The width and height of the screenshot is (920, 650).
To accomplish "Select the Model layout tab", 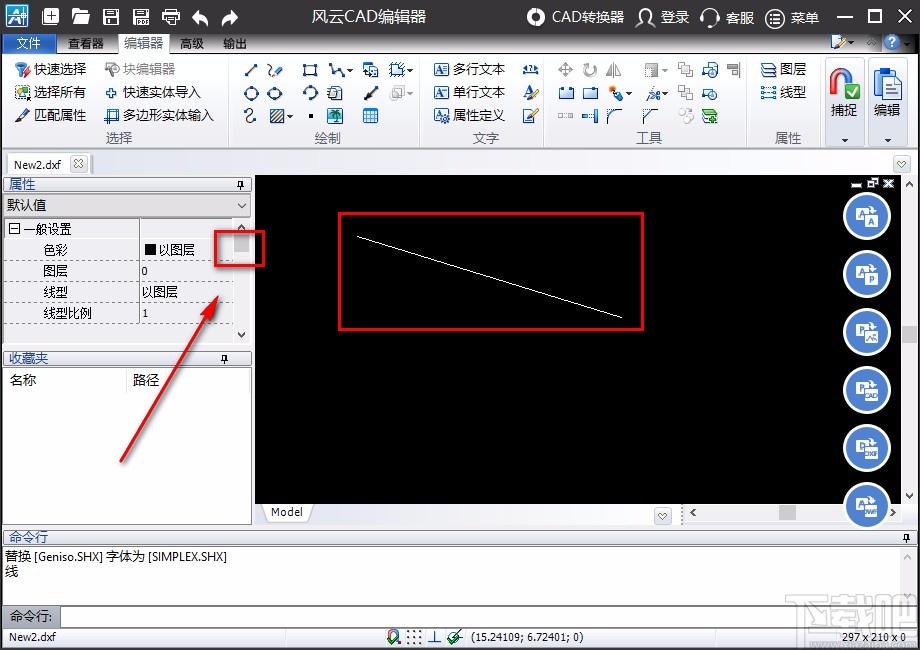I will (x=287, y=512).
